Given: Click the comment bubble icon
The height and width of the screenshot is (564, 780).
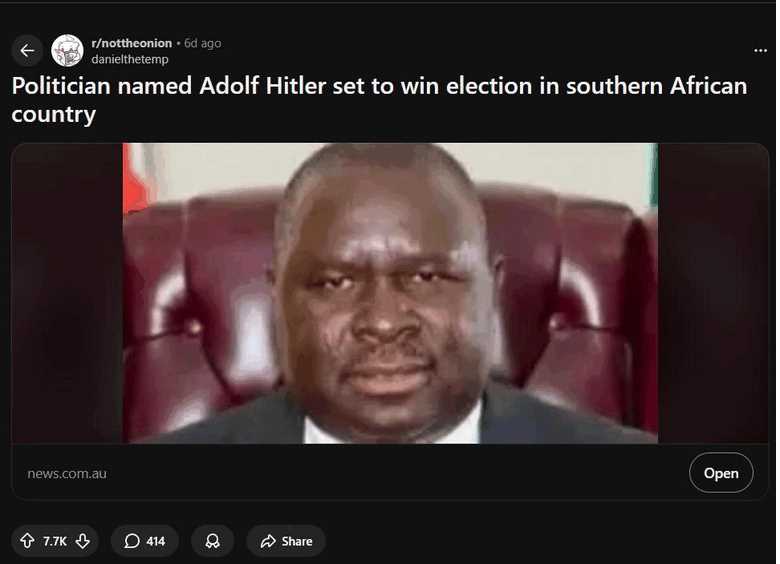Looking at the screenshot, I should (x=132, y=541).
